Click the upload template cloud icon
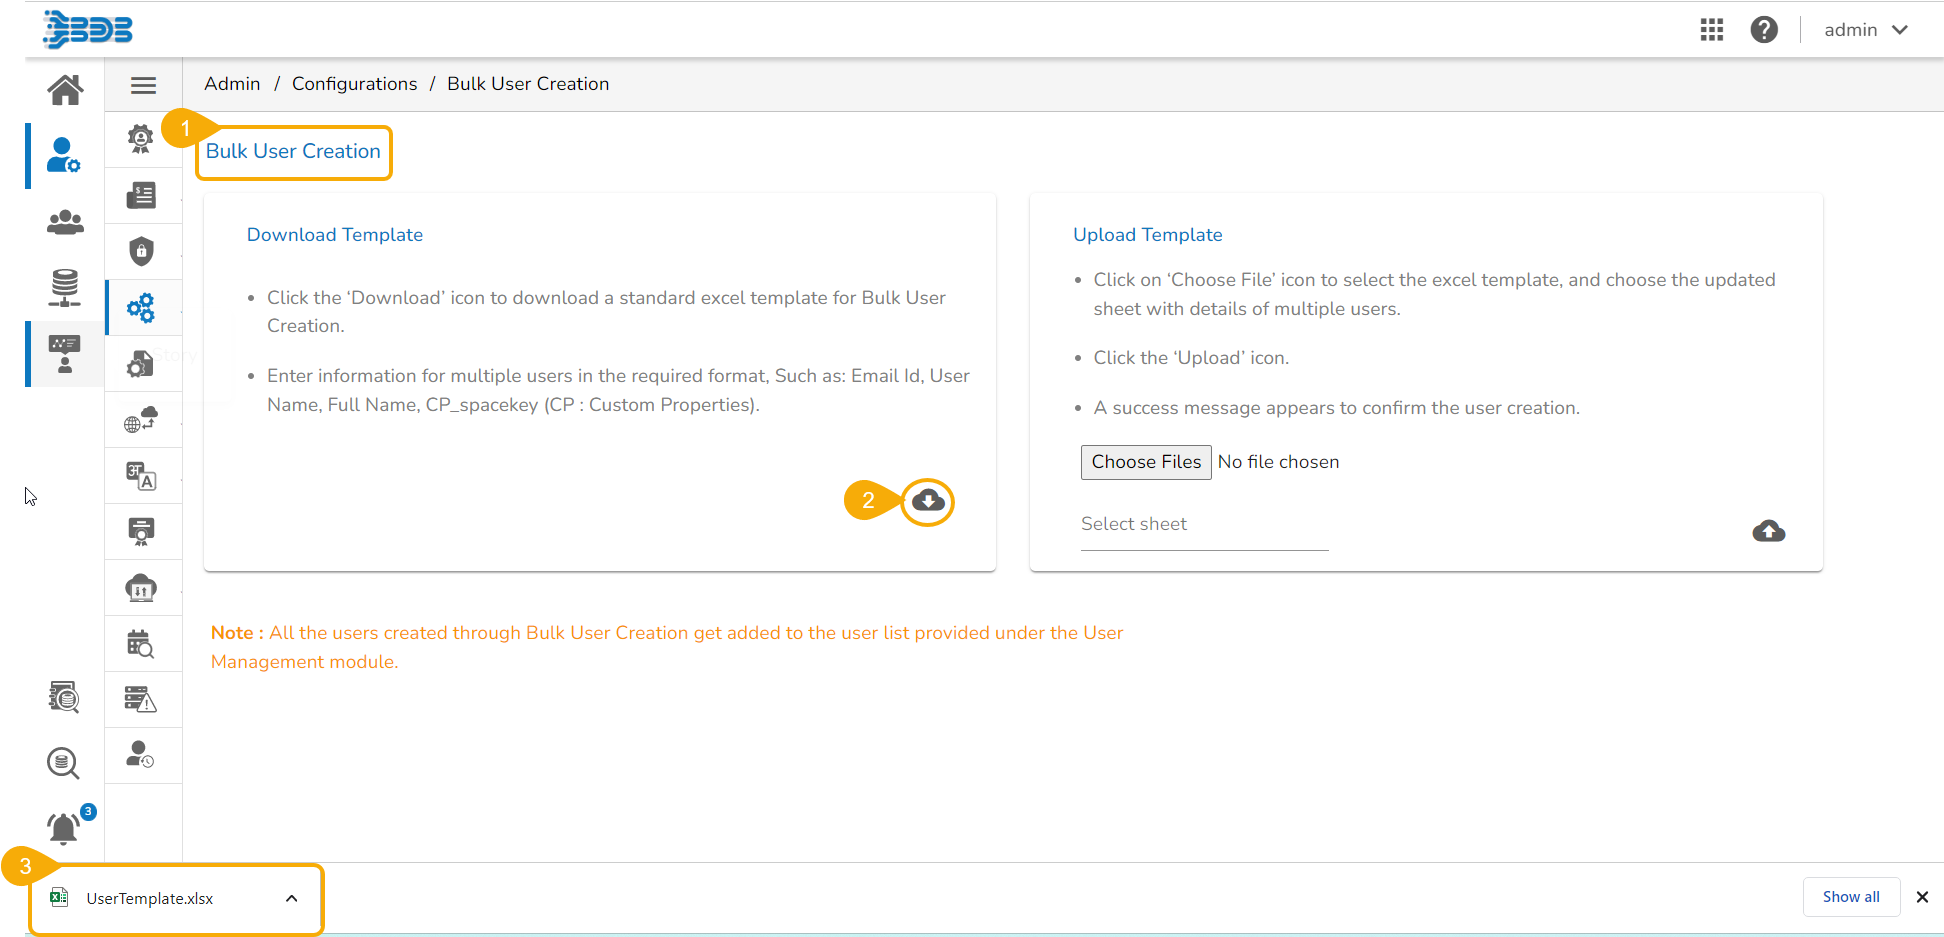 pyautogui.click(x=1768, y=531)
